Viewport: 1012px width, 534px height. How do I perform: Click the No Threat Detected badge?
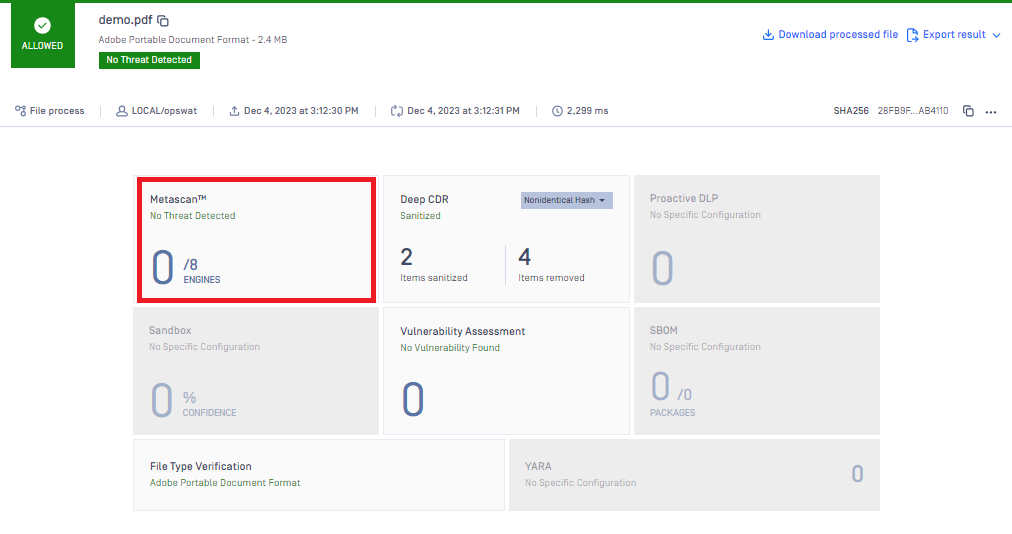[x=150, y=60]
